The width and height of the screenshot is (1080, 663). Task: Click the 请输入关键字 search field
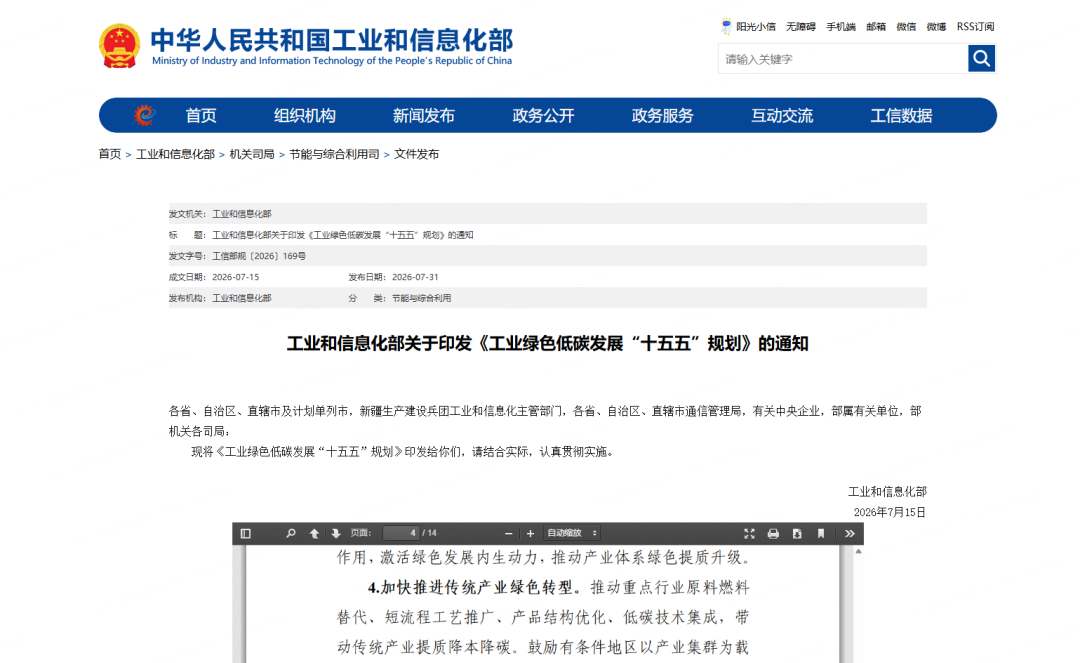point(843,59)
